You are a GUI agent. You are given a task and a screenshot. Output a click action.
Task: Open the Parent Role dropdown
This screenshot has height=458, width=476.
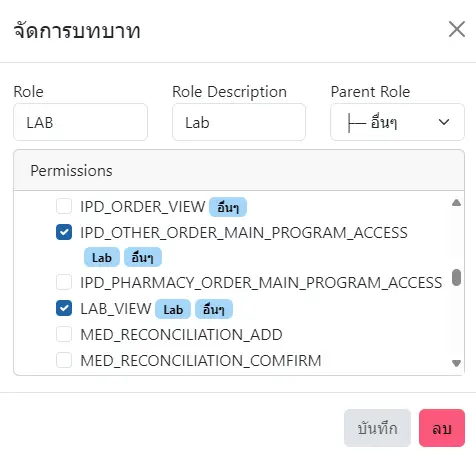[397, 122]
